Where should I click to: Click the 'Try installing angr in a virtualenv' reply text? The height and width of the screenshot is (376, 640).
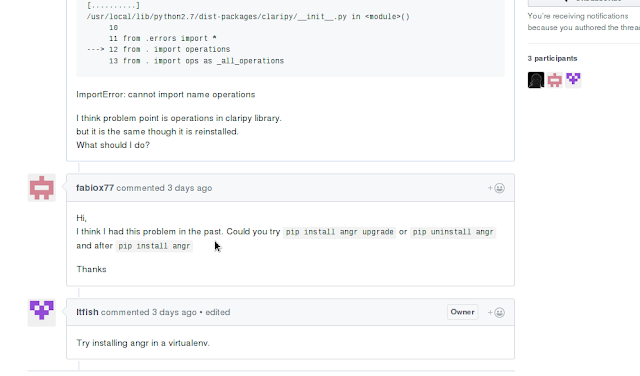pyautogui.click(x=143, y=343)
